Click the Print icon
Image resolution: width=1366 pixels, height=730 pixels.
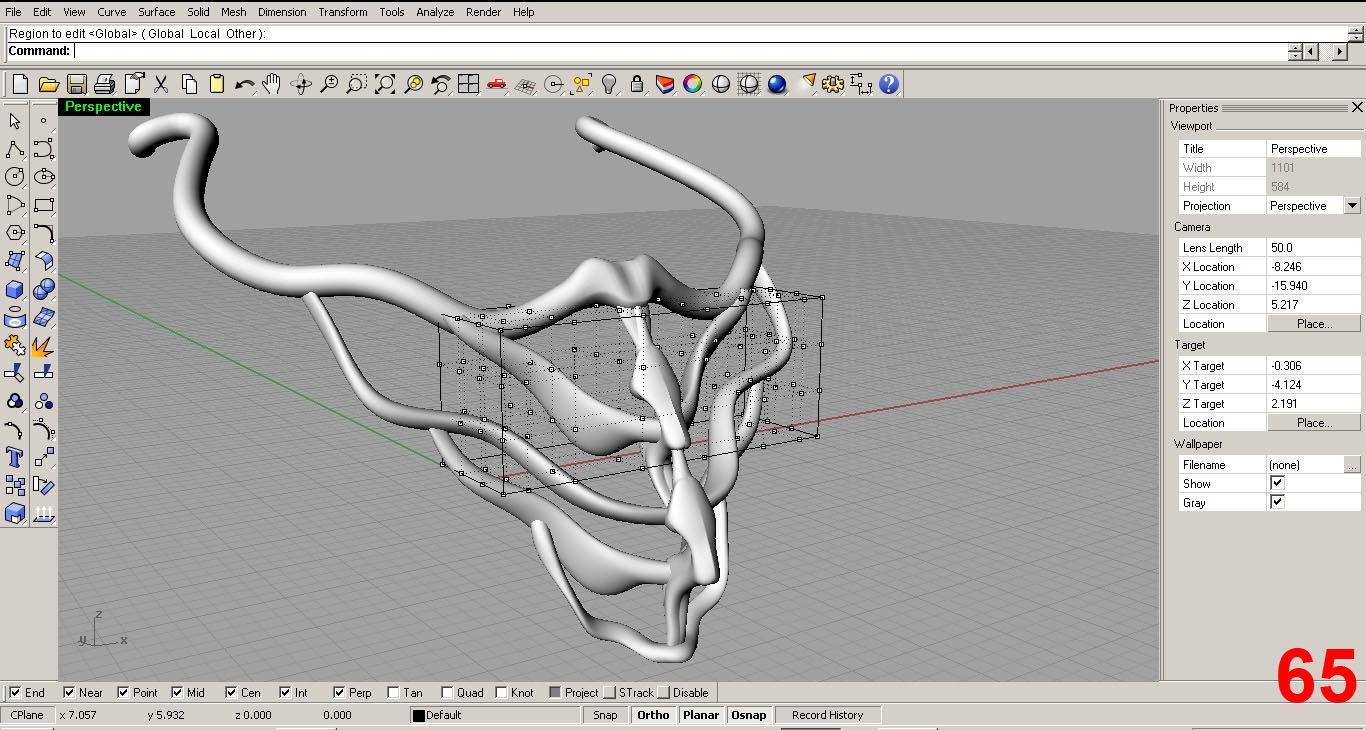pyautogui.click(x=104, y=84)
